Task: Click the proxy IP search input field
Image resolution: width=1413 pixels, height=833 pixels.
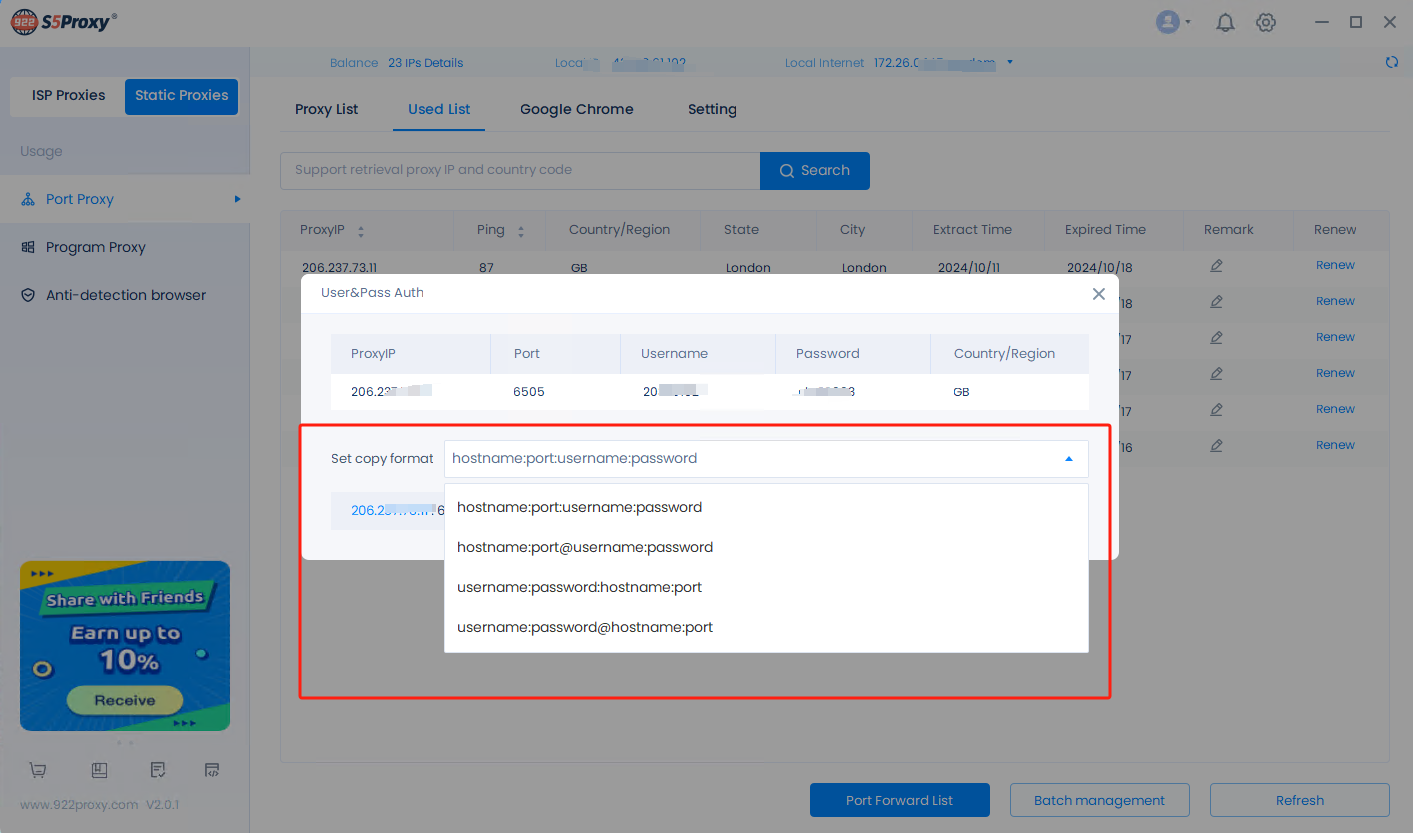Action: (520, 170)
